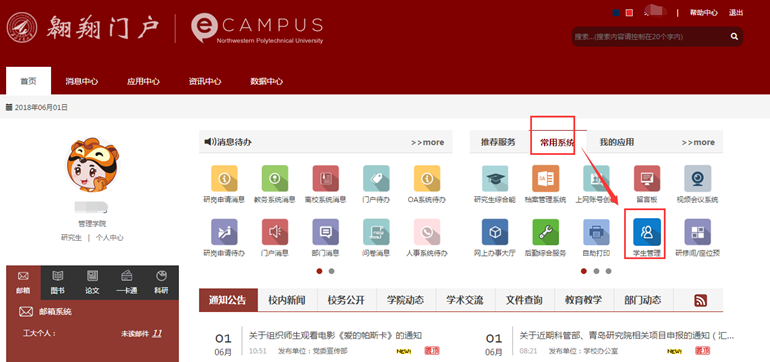Click 退出 to log out
This screenshot has height=362, width=770.
click(736, 13)
